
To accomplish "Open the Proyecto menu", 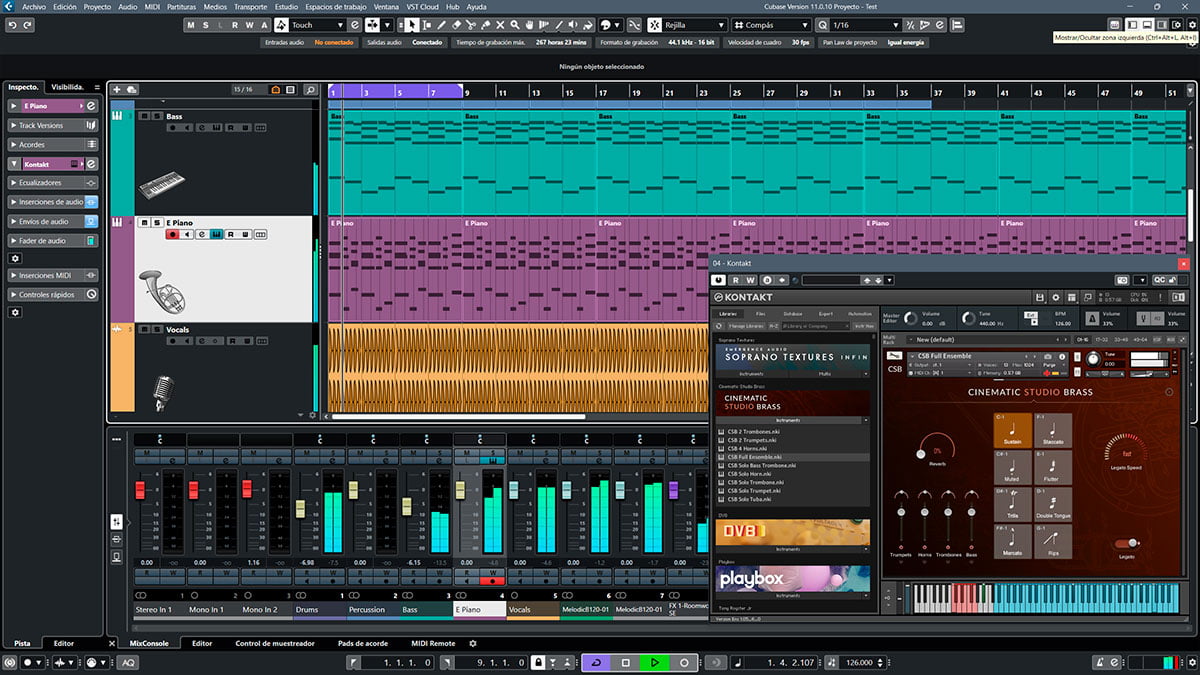I will (x=97, y=6).
